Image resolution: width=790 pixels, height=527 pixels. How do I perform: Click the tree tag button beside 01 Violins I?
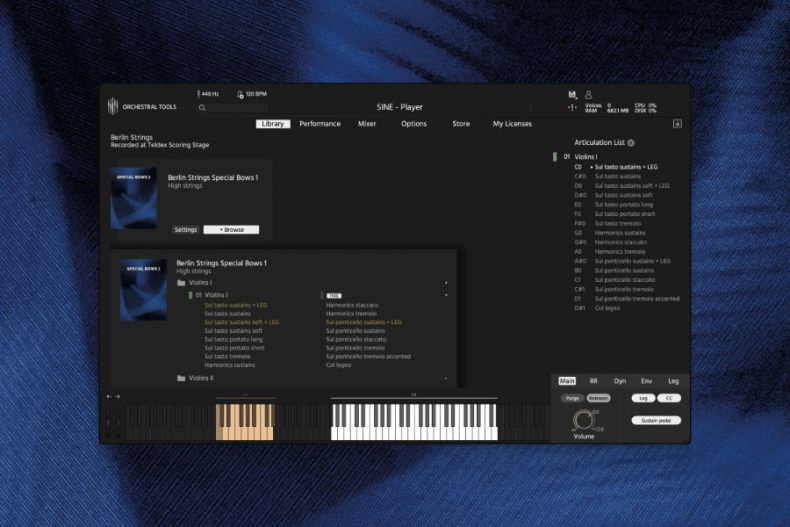point(334,296)
